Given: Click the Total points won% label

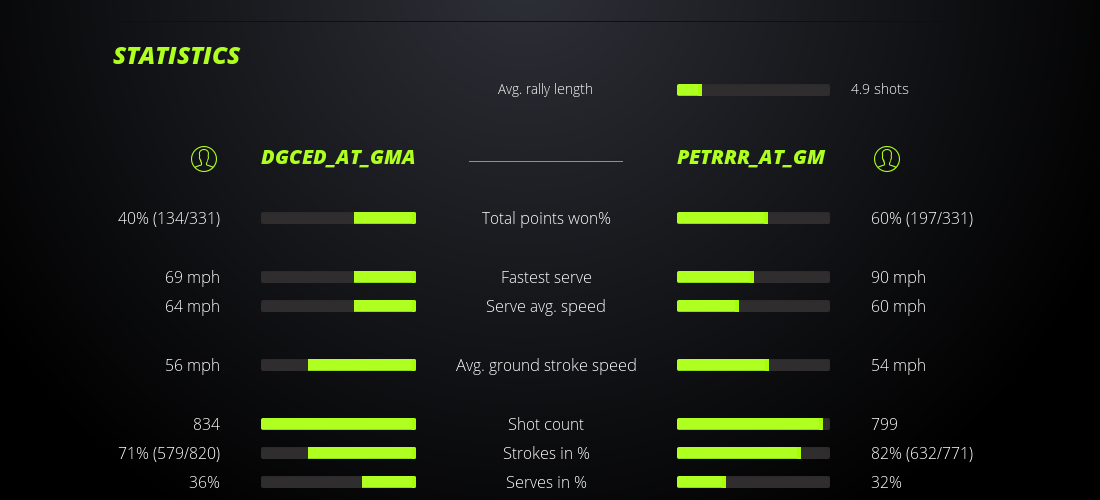Looking at the screenshot, I should coord(546,218).
